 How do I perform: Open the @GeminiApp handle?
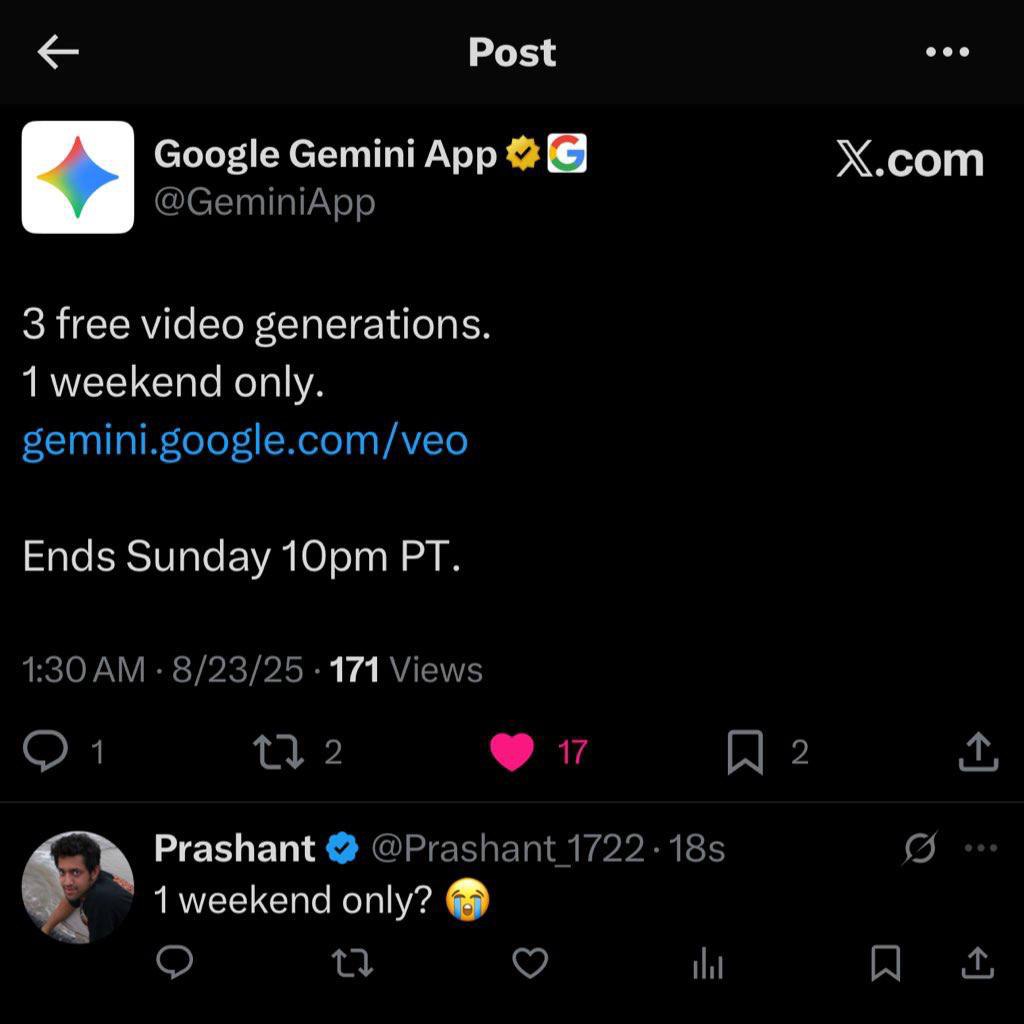[x=265, y=203]
